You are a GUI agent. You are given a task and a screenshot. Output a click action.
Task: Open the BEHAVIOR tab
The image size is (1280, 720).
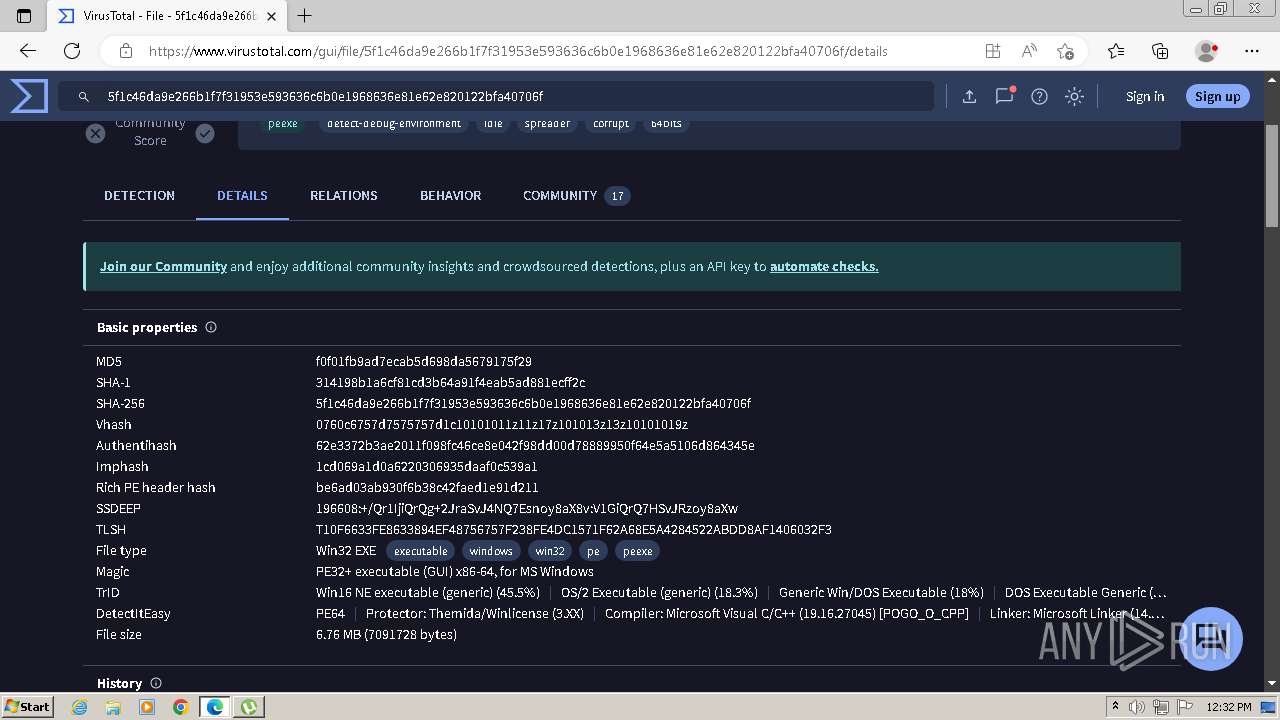[x=450, y=195]
